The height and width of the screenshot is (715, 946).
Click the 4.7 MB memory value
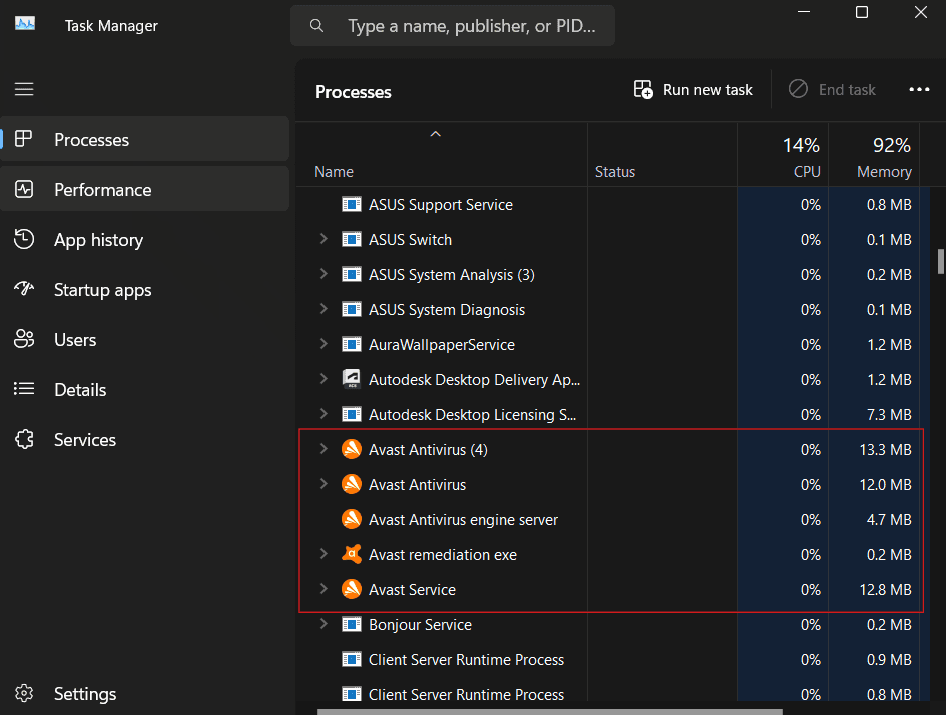click(889, 520)
